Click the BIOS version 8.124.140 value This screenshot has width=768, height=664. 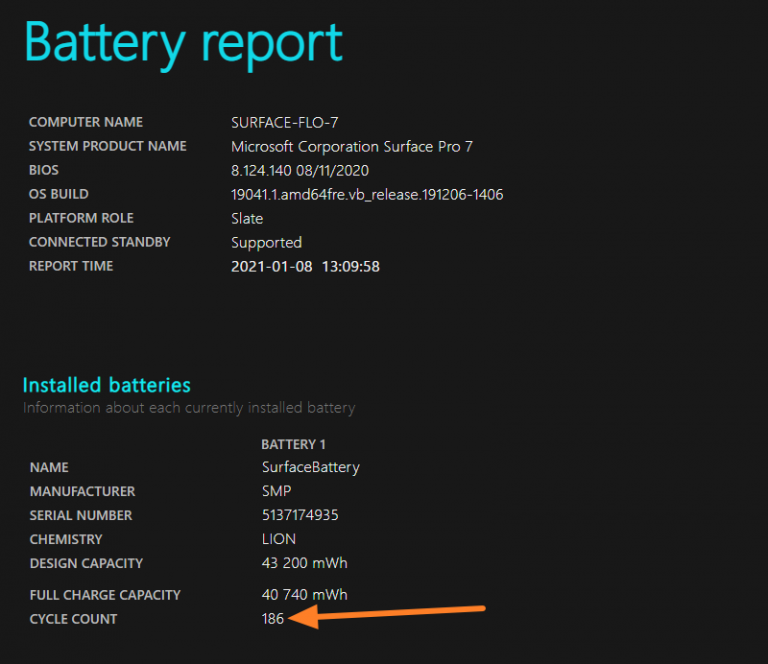tap(299, 170)
